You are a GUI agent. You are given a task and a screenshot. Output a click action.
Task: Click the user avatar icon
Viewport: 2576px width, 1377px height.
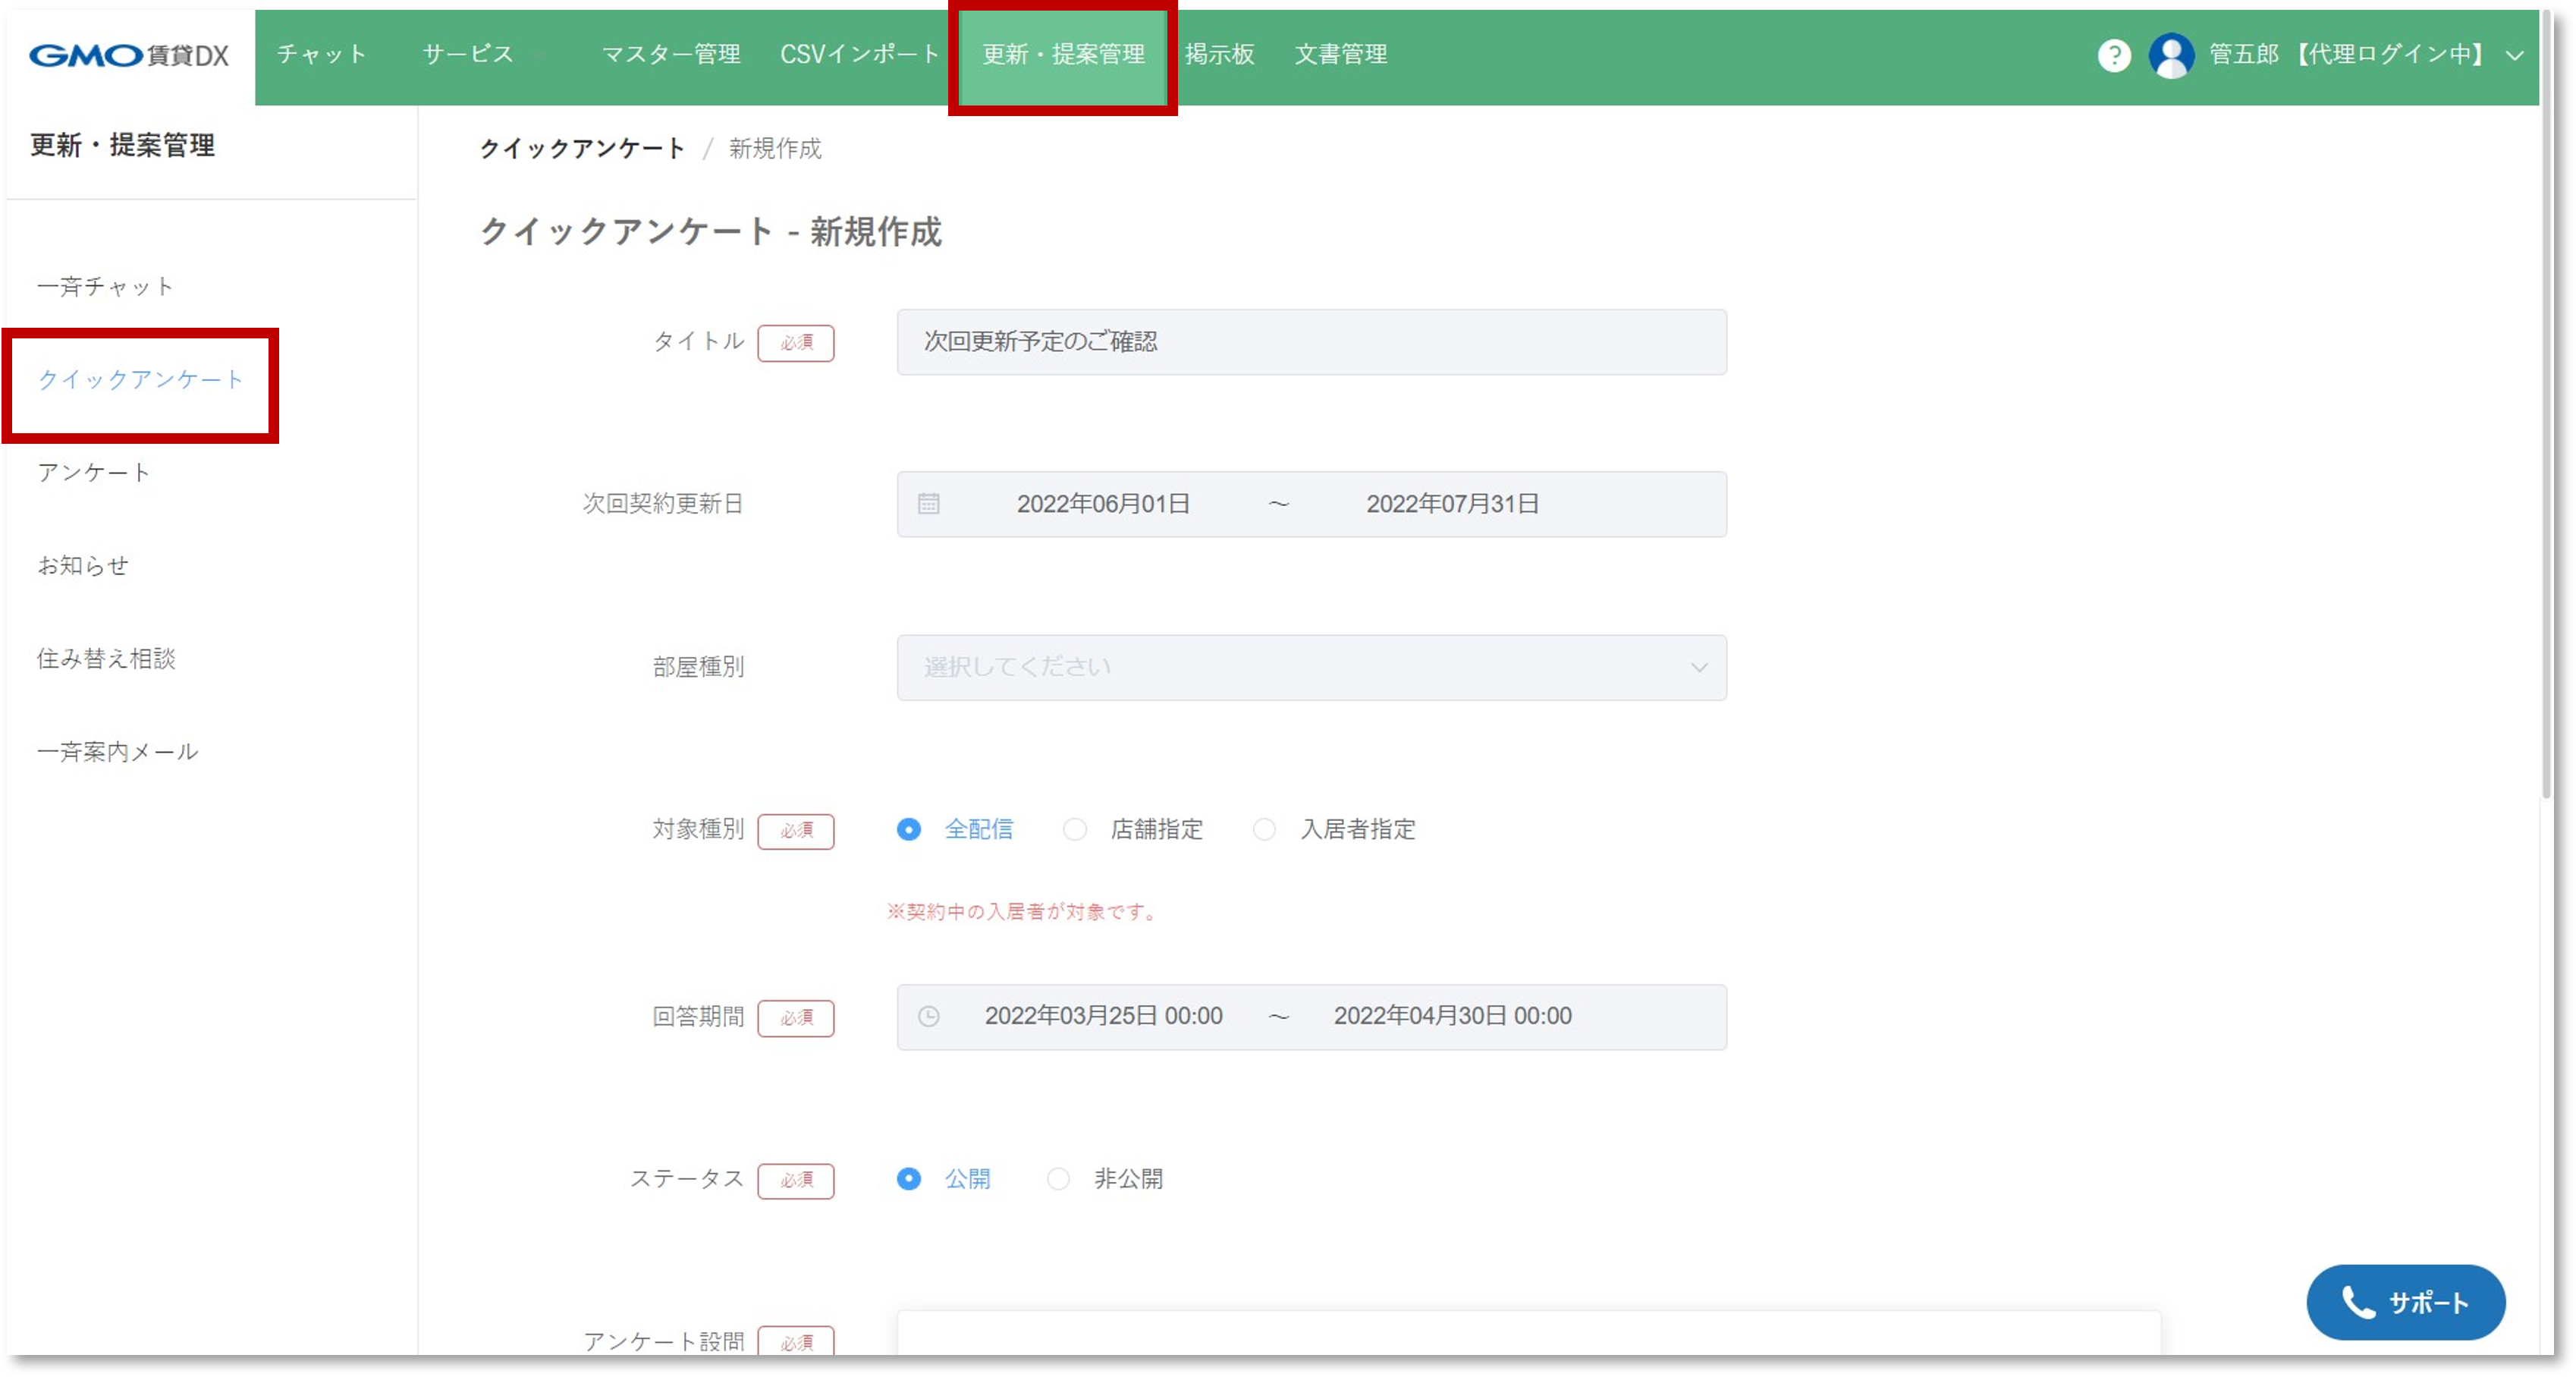(x=2171, y=55)
